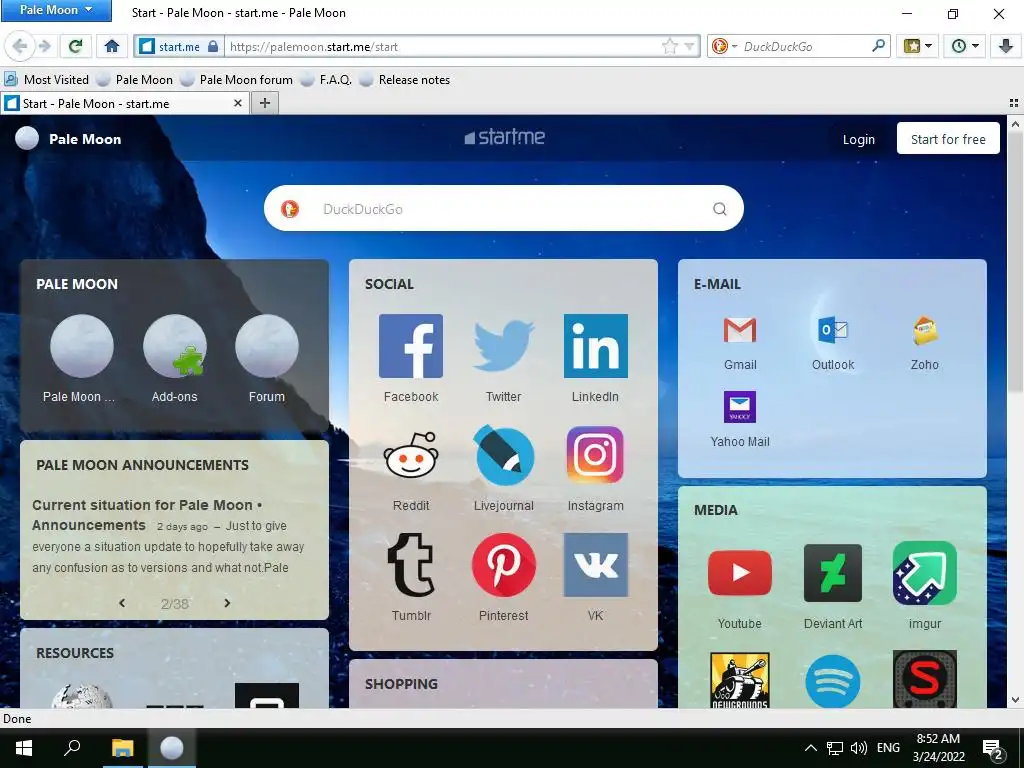Click the magnifier in the browser search box
This screenshot has height=768, width=1024.
coord(879,46)
